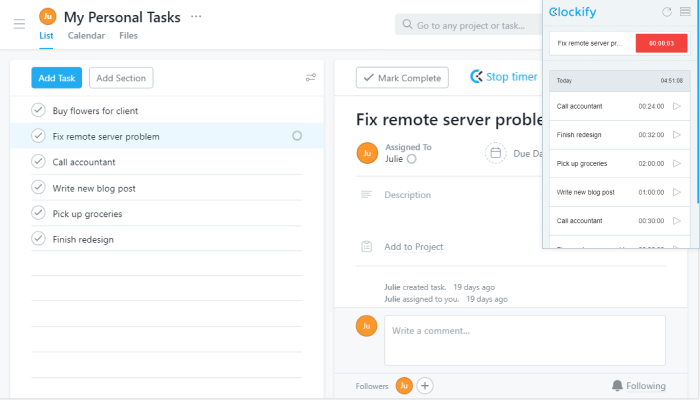Resume timer for Finish redesign entry
This screenshot has height=400, width=700.
click(677, 135)
